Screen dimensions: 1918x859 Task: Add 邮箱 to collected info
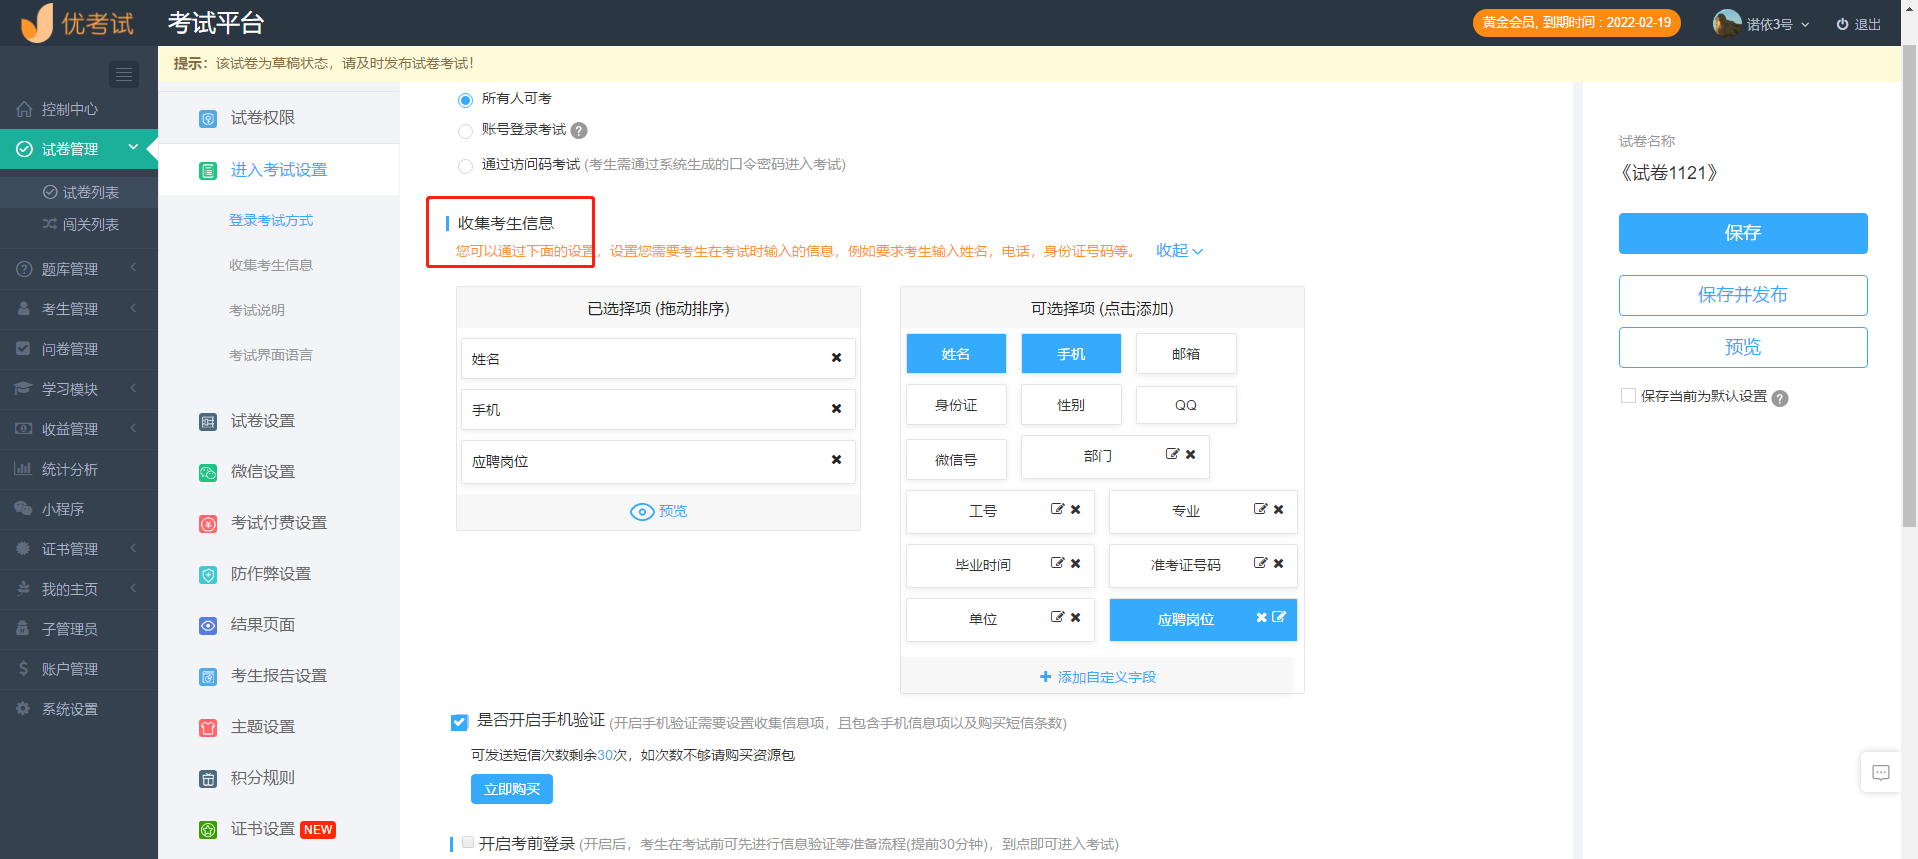(1186, 354)
